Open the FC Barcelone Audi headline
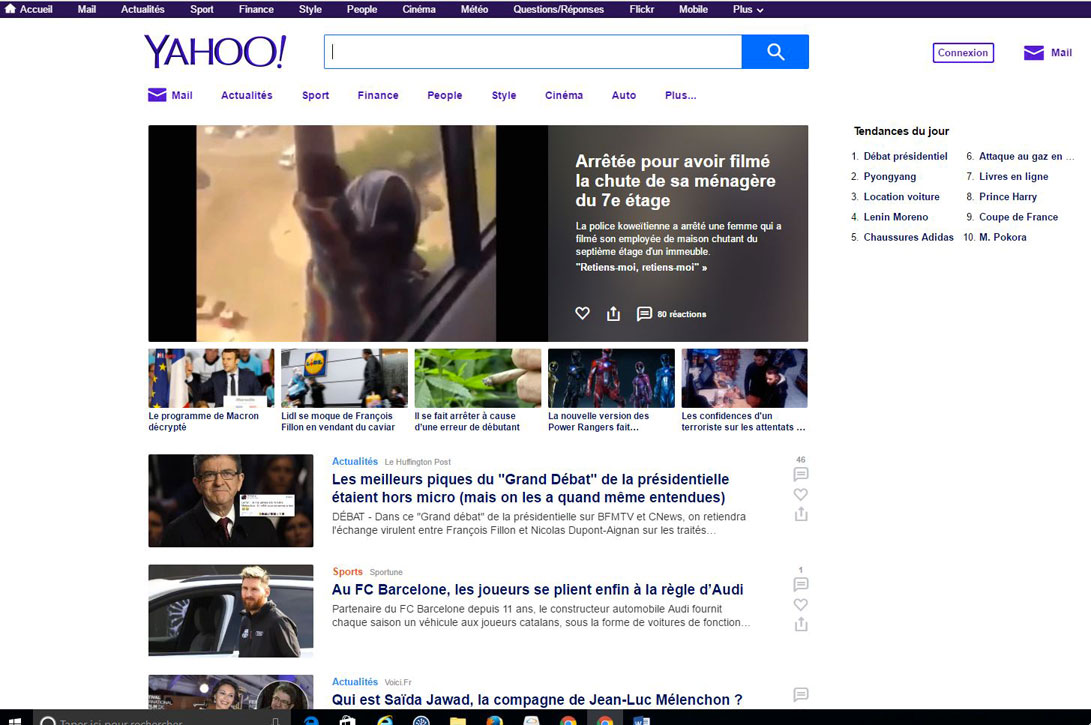 pos(537,589)
